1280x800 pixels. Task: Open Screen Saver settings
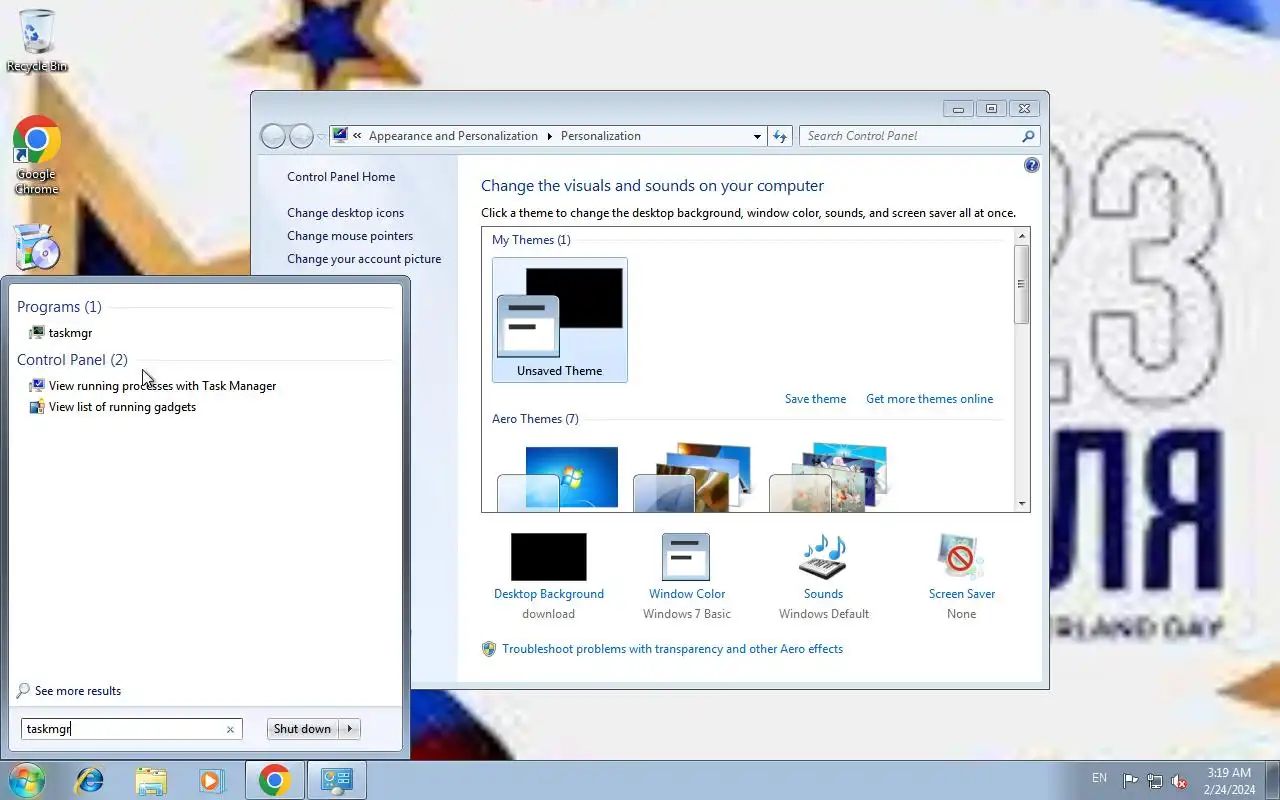(961, 575)
